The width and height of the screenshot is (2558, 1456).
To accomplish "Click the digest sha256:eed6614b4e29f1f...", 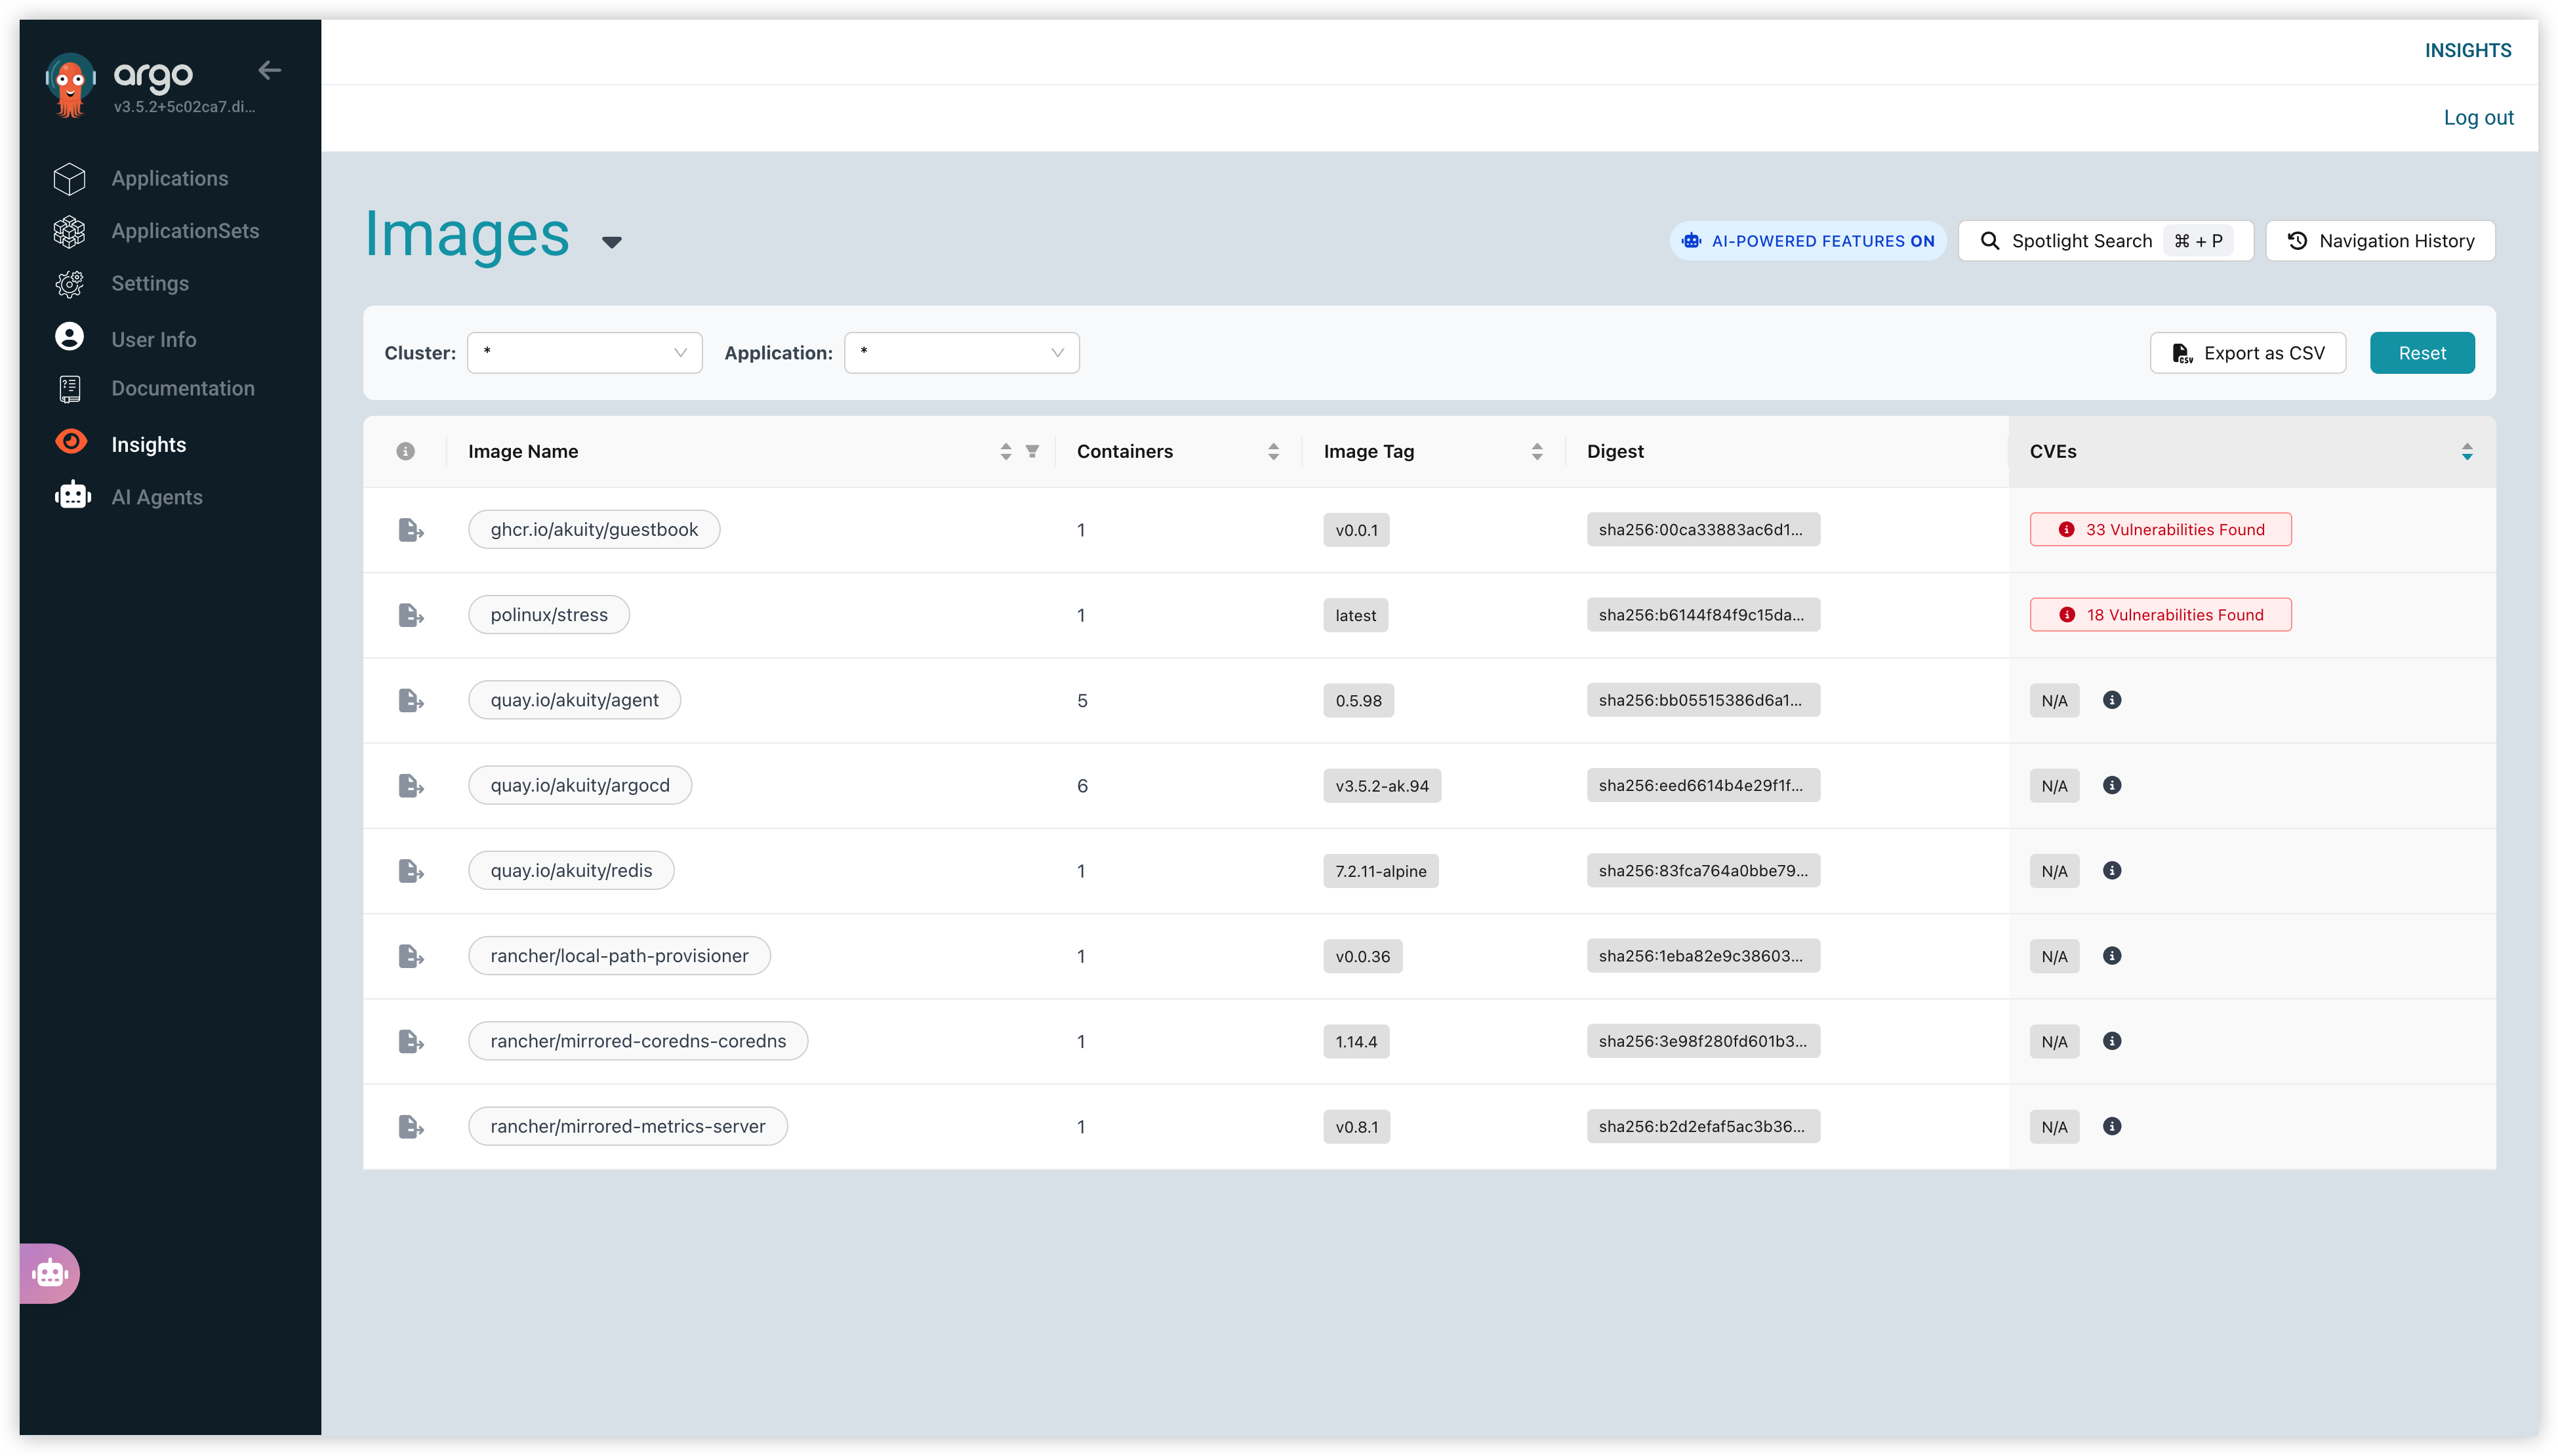I will [1703, 786].
